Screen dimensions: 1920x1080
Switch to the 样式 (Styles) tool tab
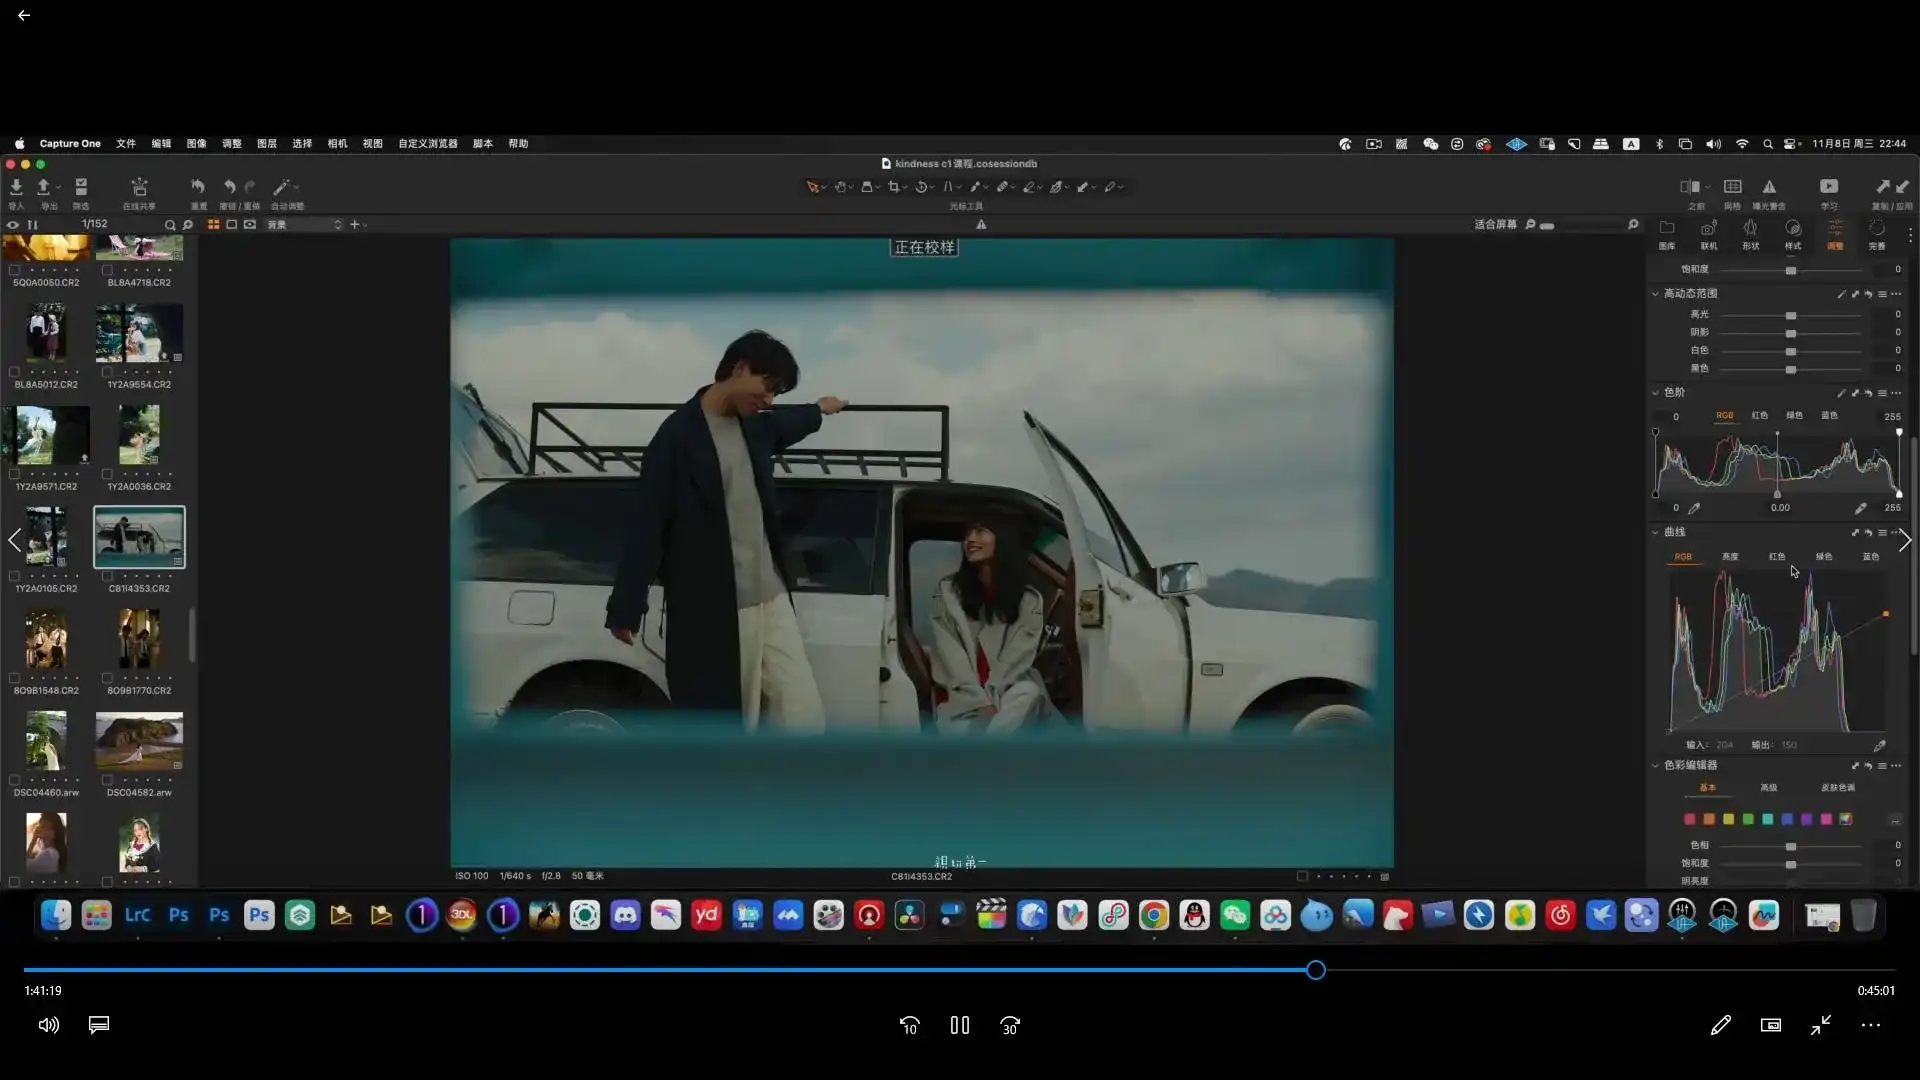1793,236
